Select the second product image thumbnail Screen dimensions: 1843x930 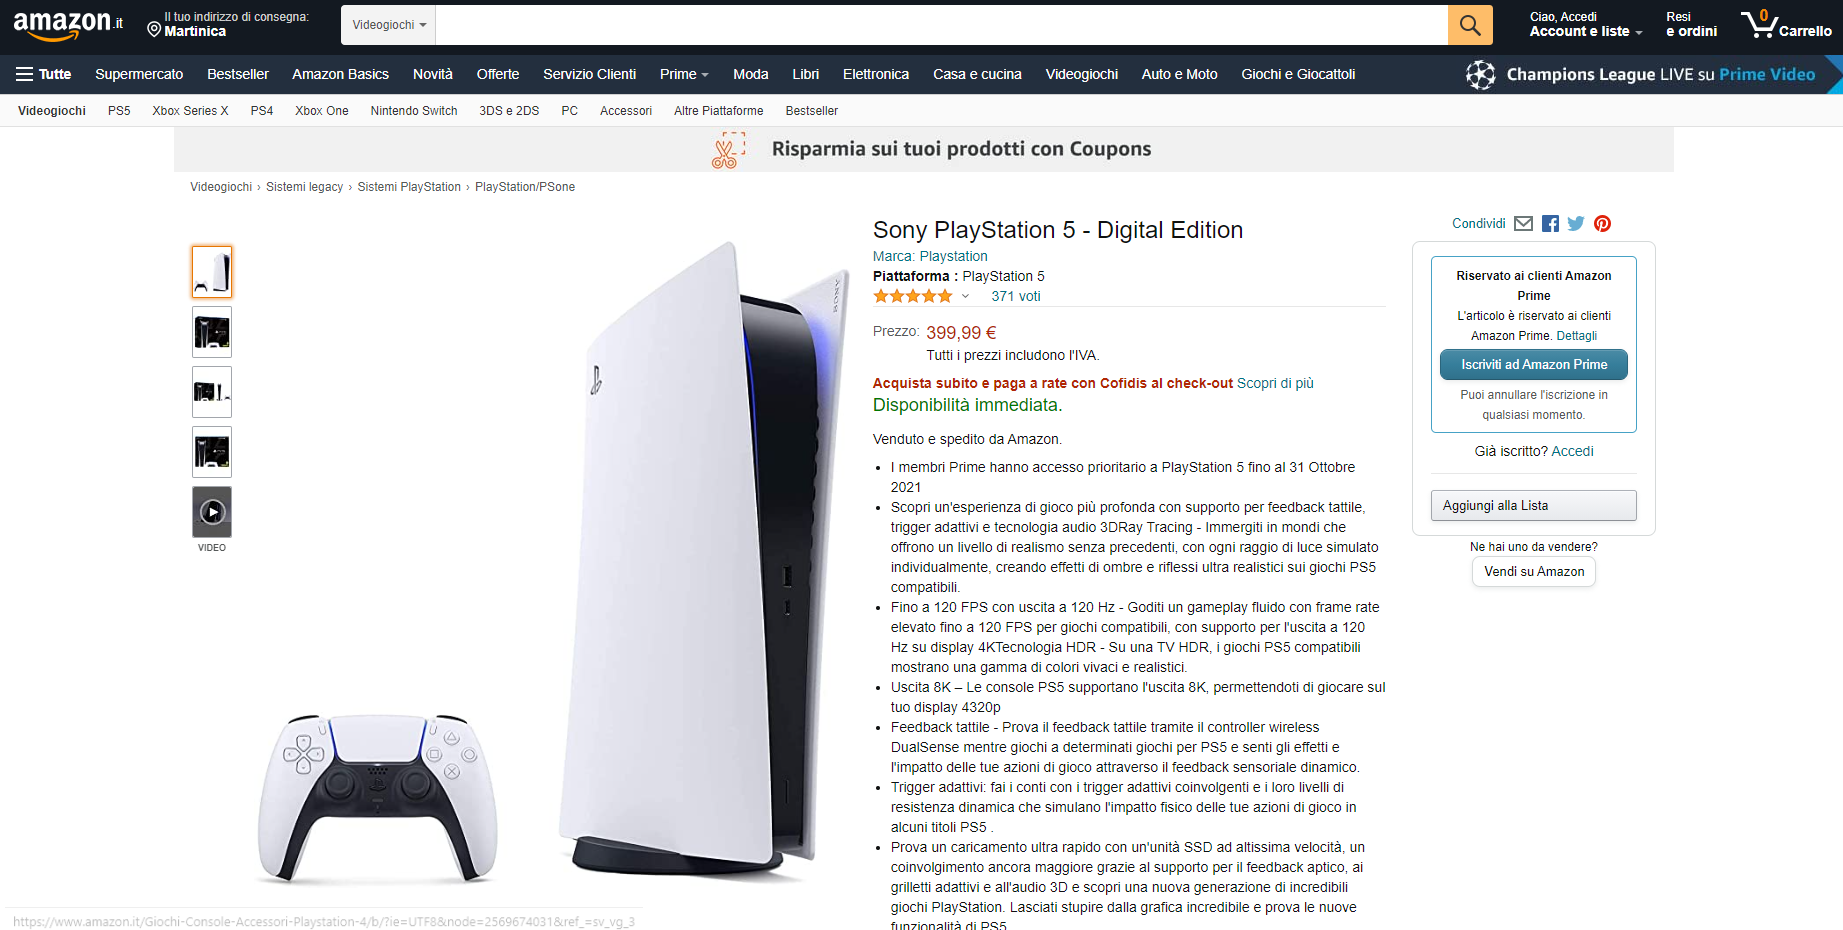click(x=212, y=332)
